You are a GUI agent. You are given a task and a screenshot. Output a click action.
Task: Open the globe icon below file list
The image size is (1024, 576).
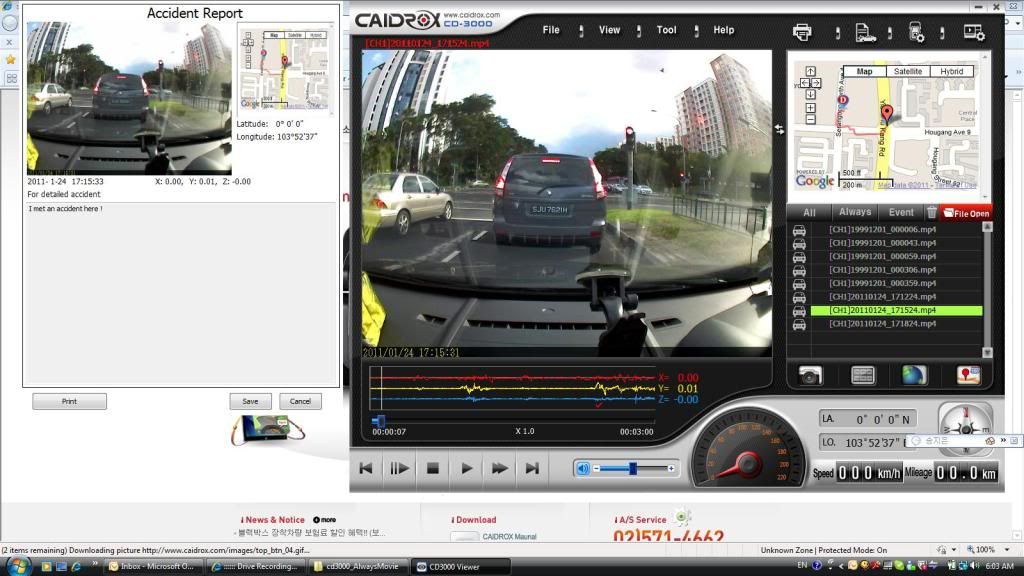tap(914, 375)
